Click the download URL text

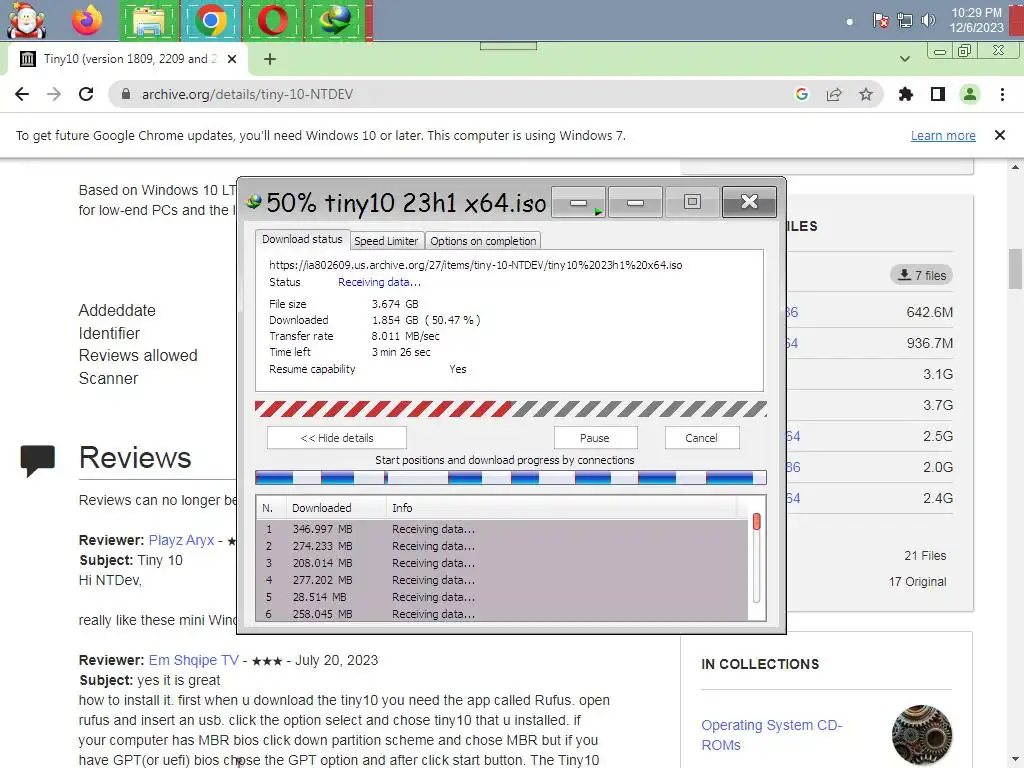475,264
